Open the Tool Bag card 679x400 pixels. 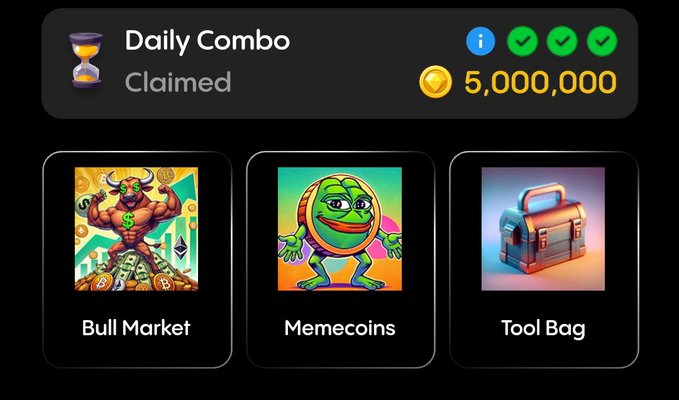pos(544,260)
